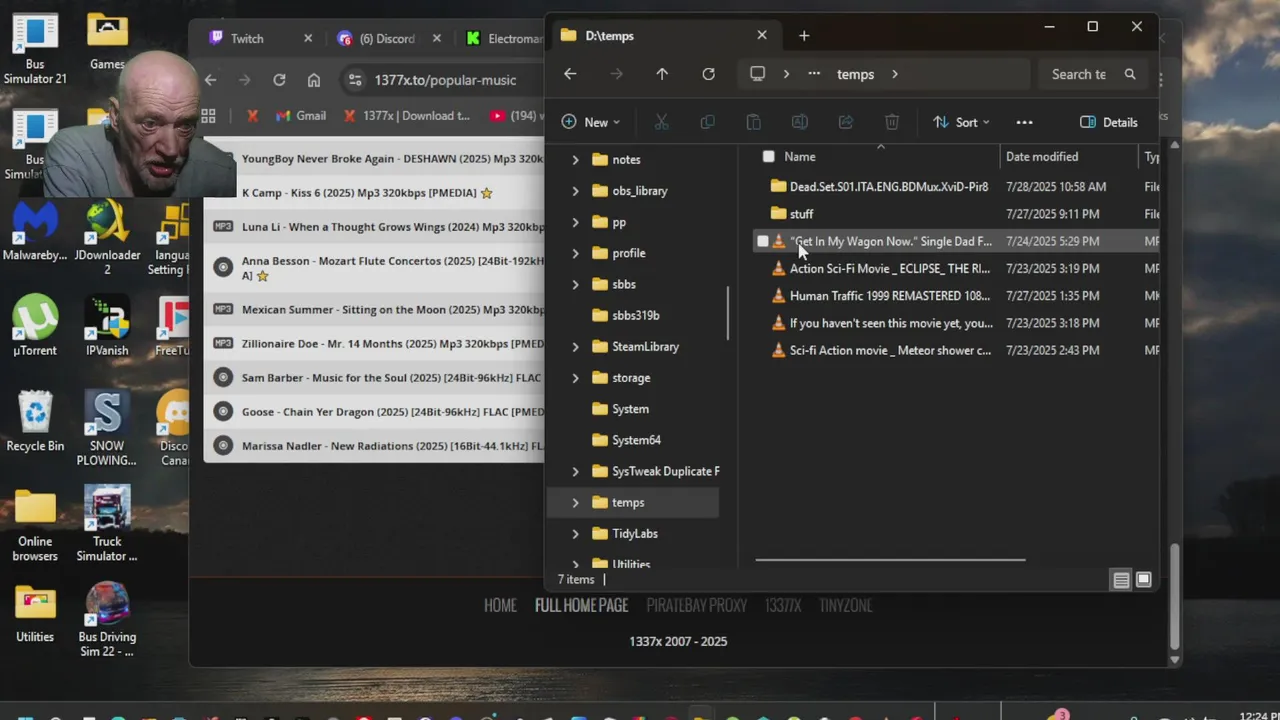The image size is (1280, 720).
Task: Click the Paste icon in Explorer toolbar
Action: [x=753, y=122]
